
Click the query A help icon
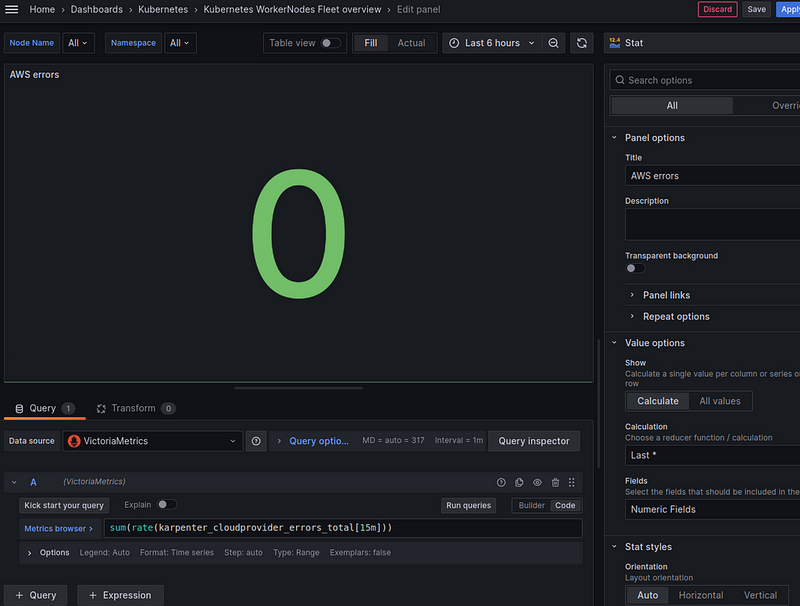(x=501, y=482)
